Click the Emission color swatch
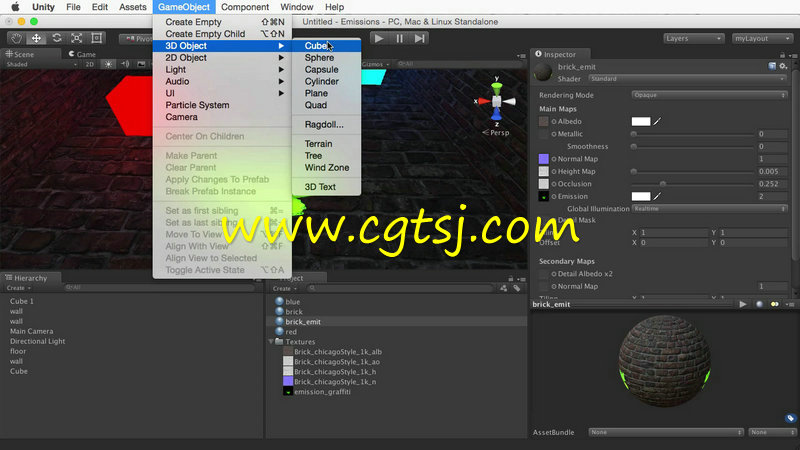Image resolution: width=800 pixels, height=450 pixels. pyautogui.click(x=641, y=196)
